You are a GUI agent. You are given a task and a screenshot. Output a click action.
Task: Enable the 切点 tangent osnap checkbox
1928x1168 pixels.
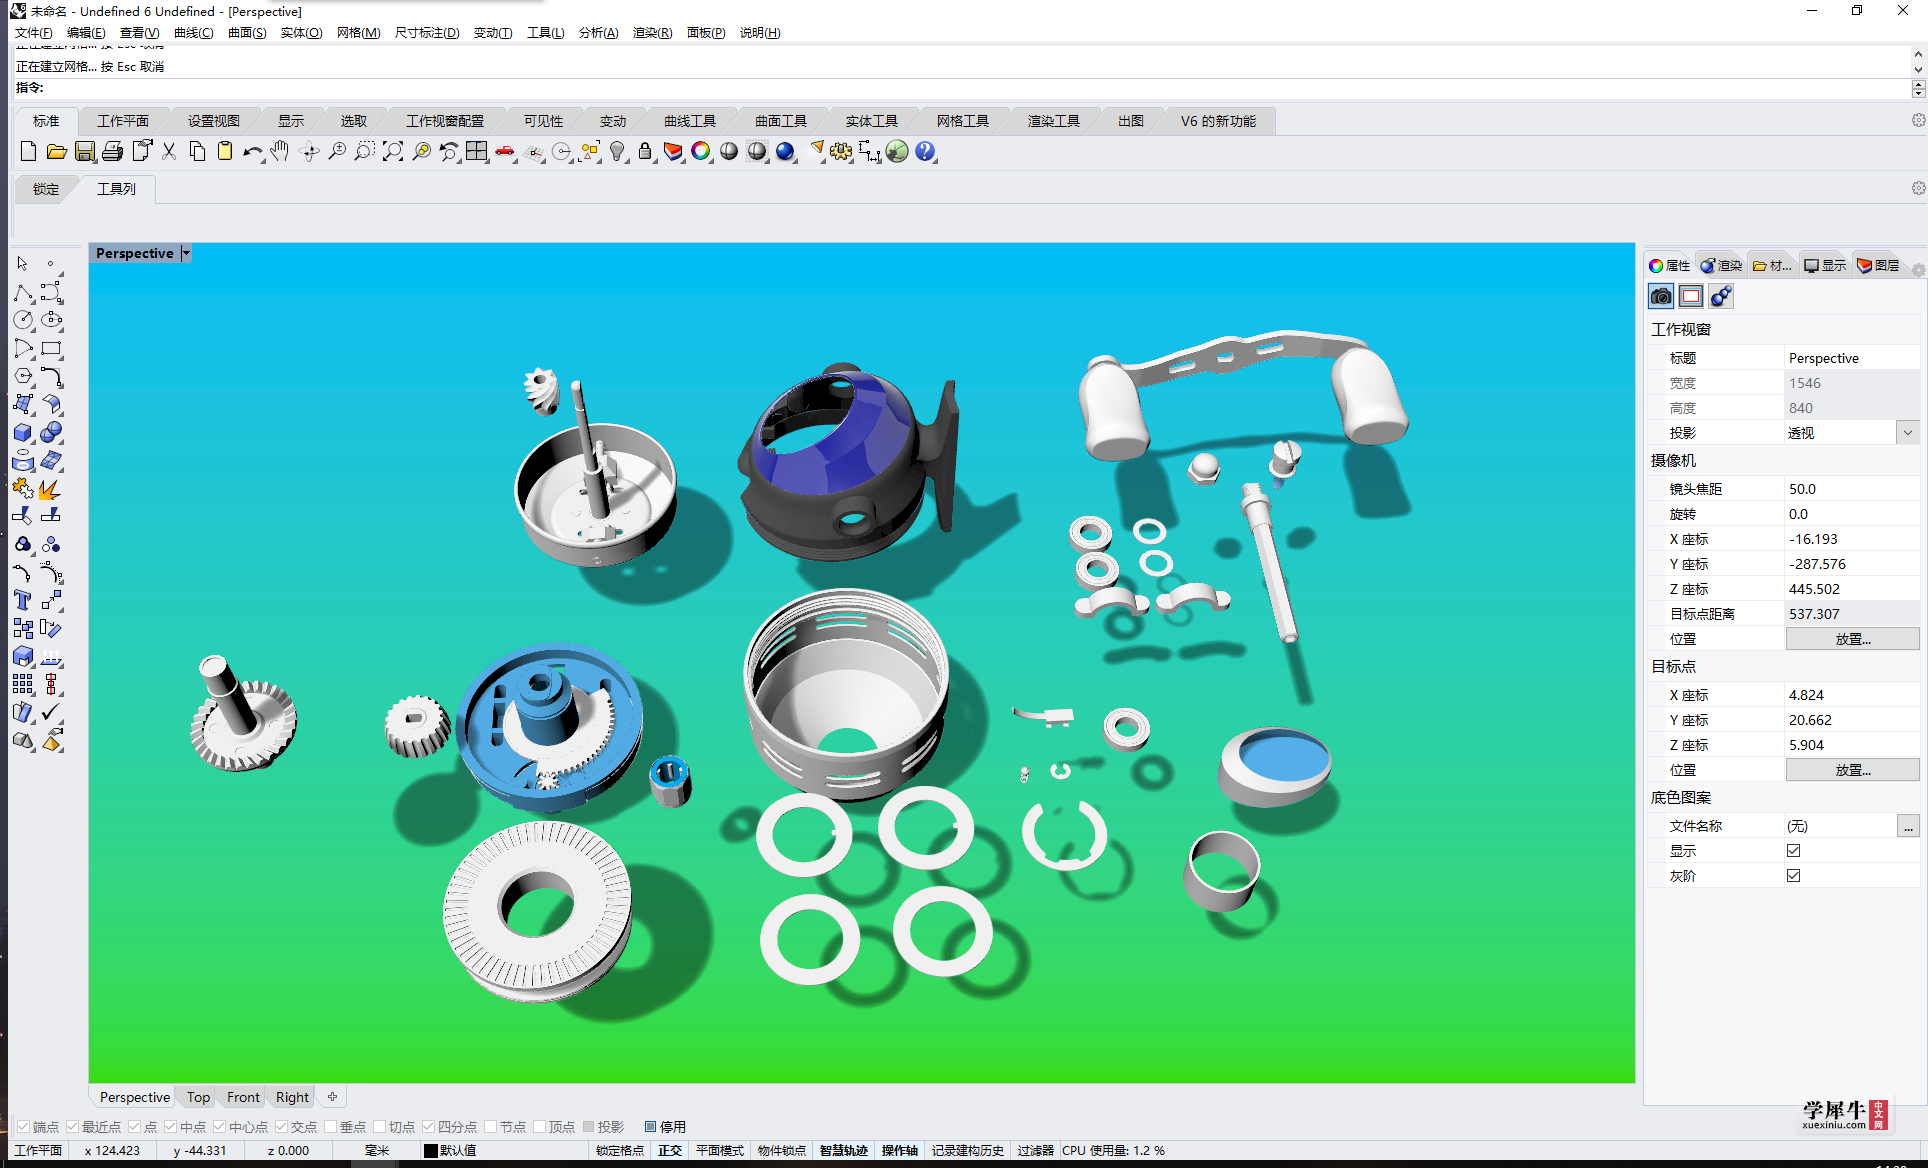[379, 1126]
